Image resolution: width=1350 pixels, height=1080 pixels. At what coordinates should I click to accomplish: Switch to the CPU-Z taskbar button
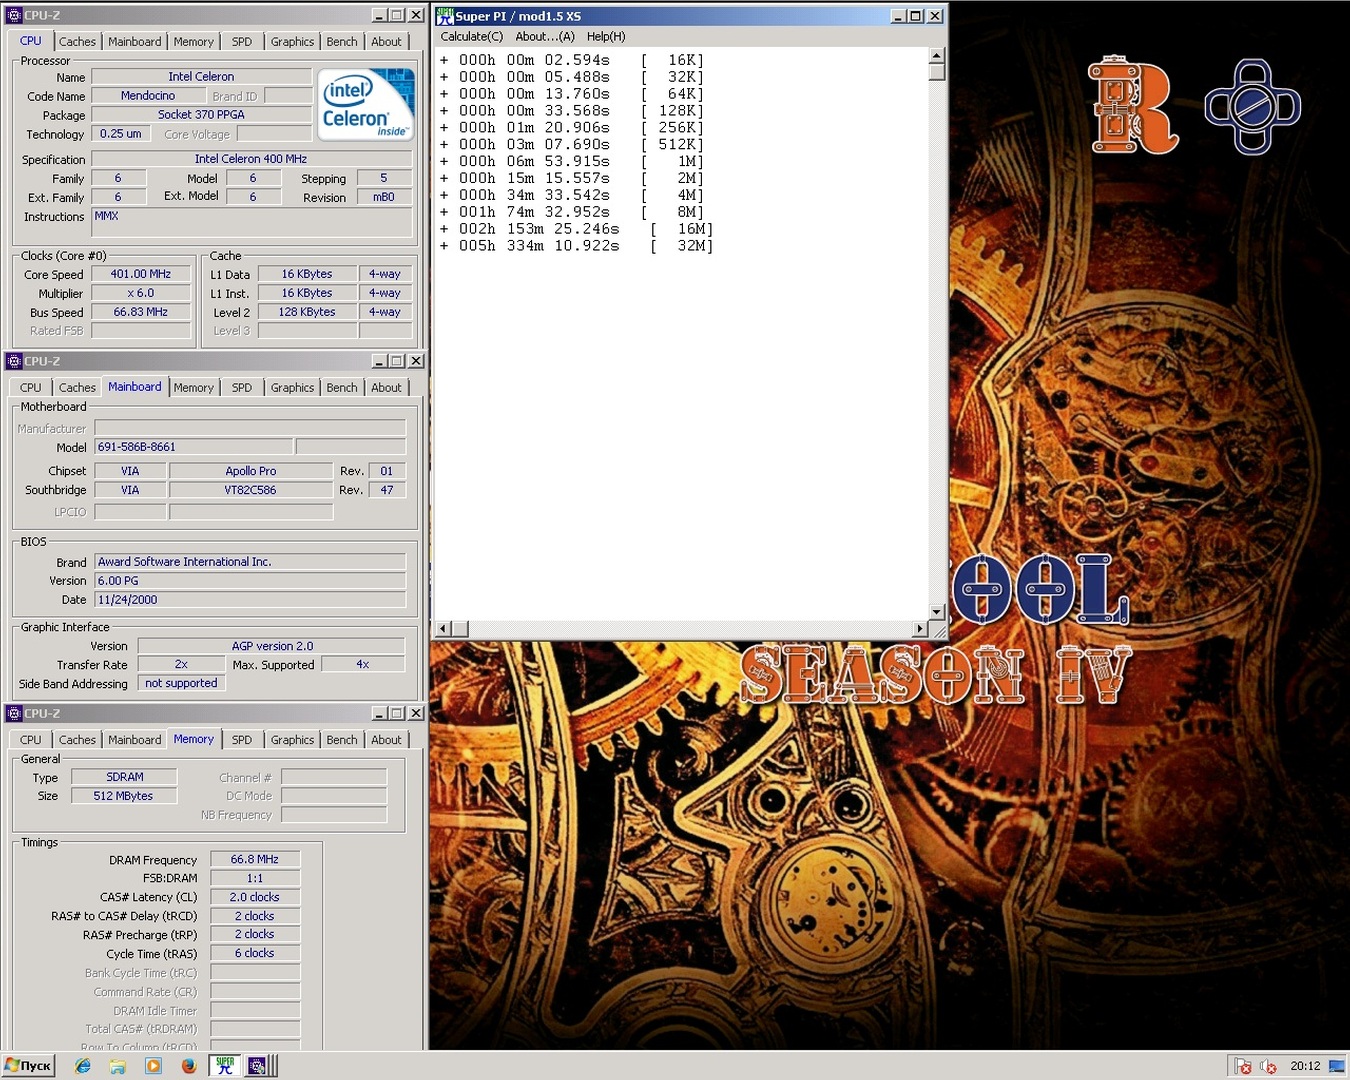pos(258,1066)
